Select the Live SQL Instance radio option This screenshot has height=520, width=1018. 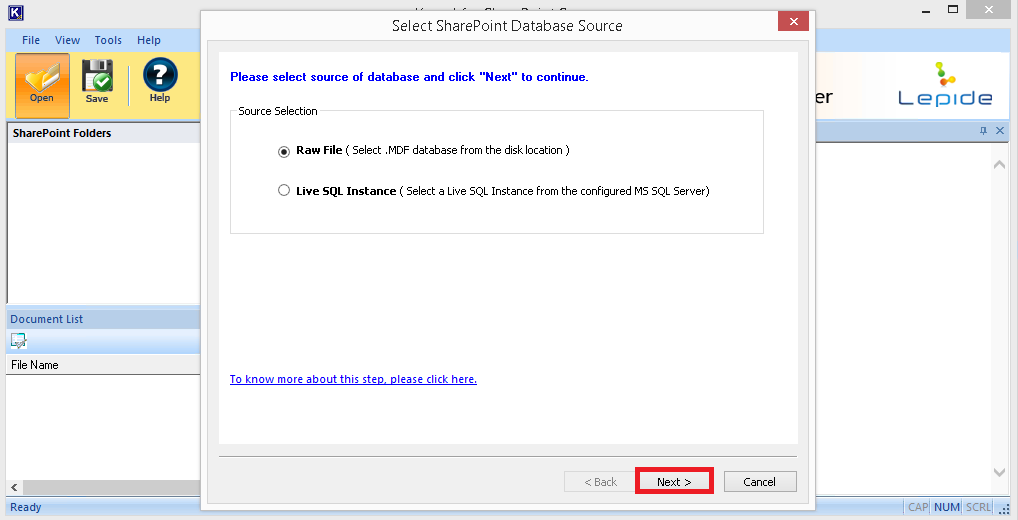click(x=284, y=191)
